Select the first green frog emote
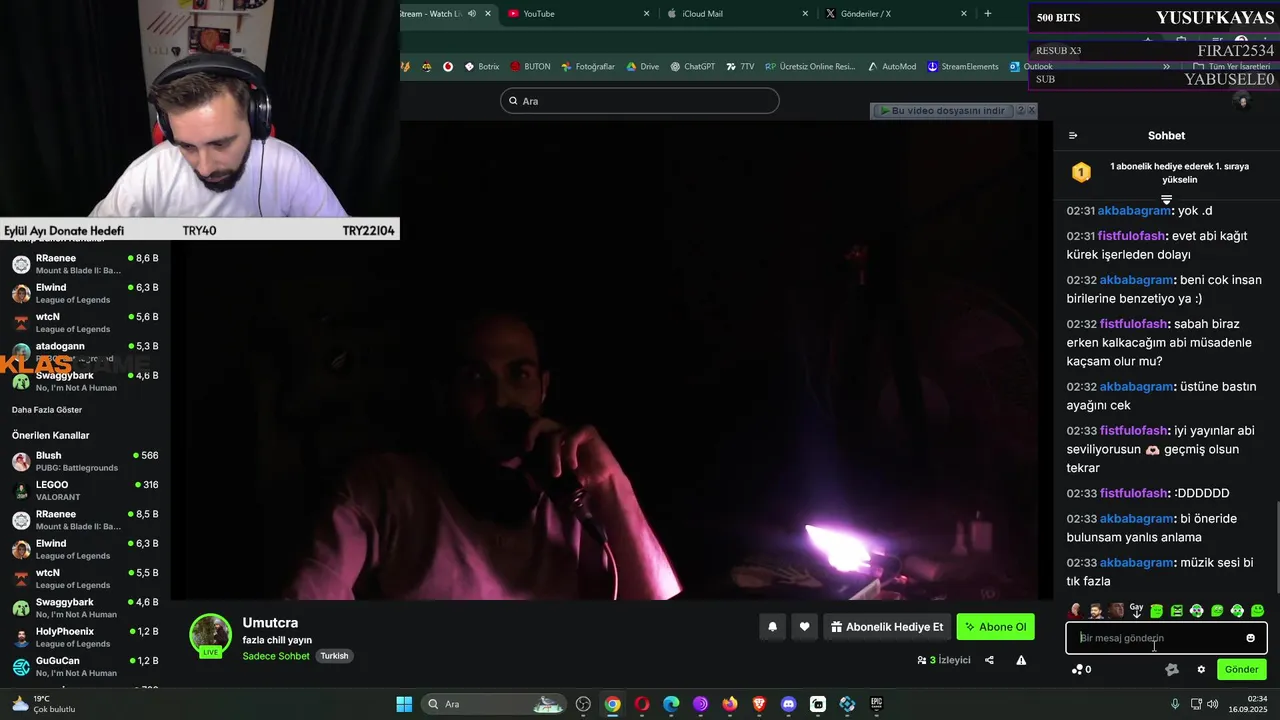This screenshot has width=1280, height=720. [x=1156, y=610]
